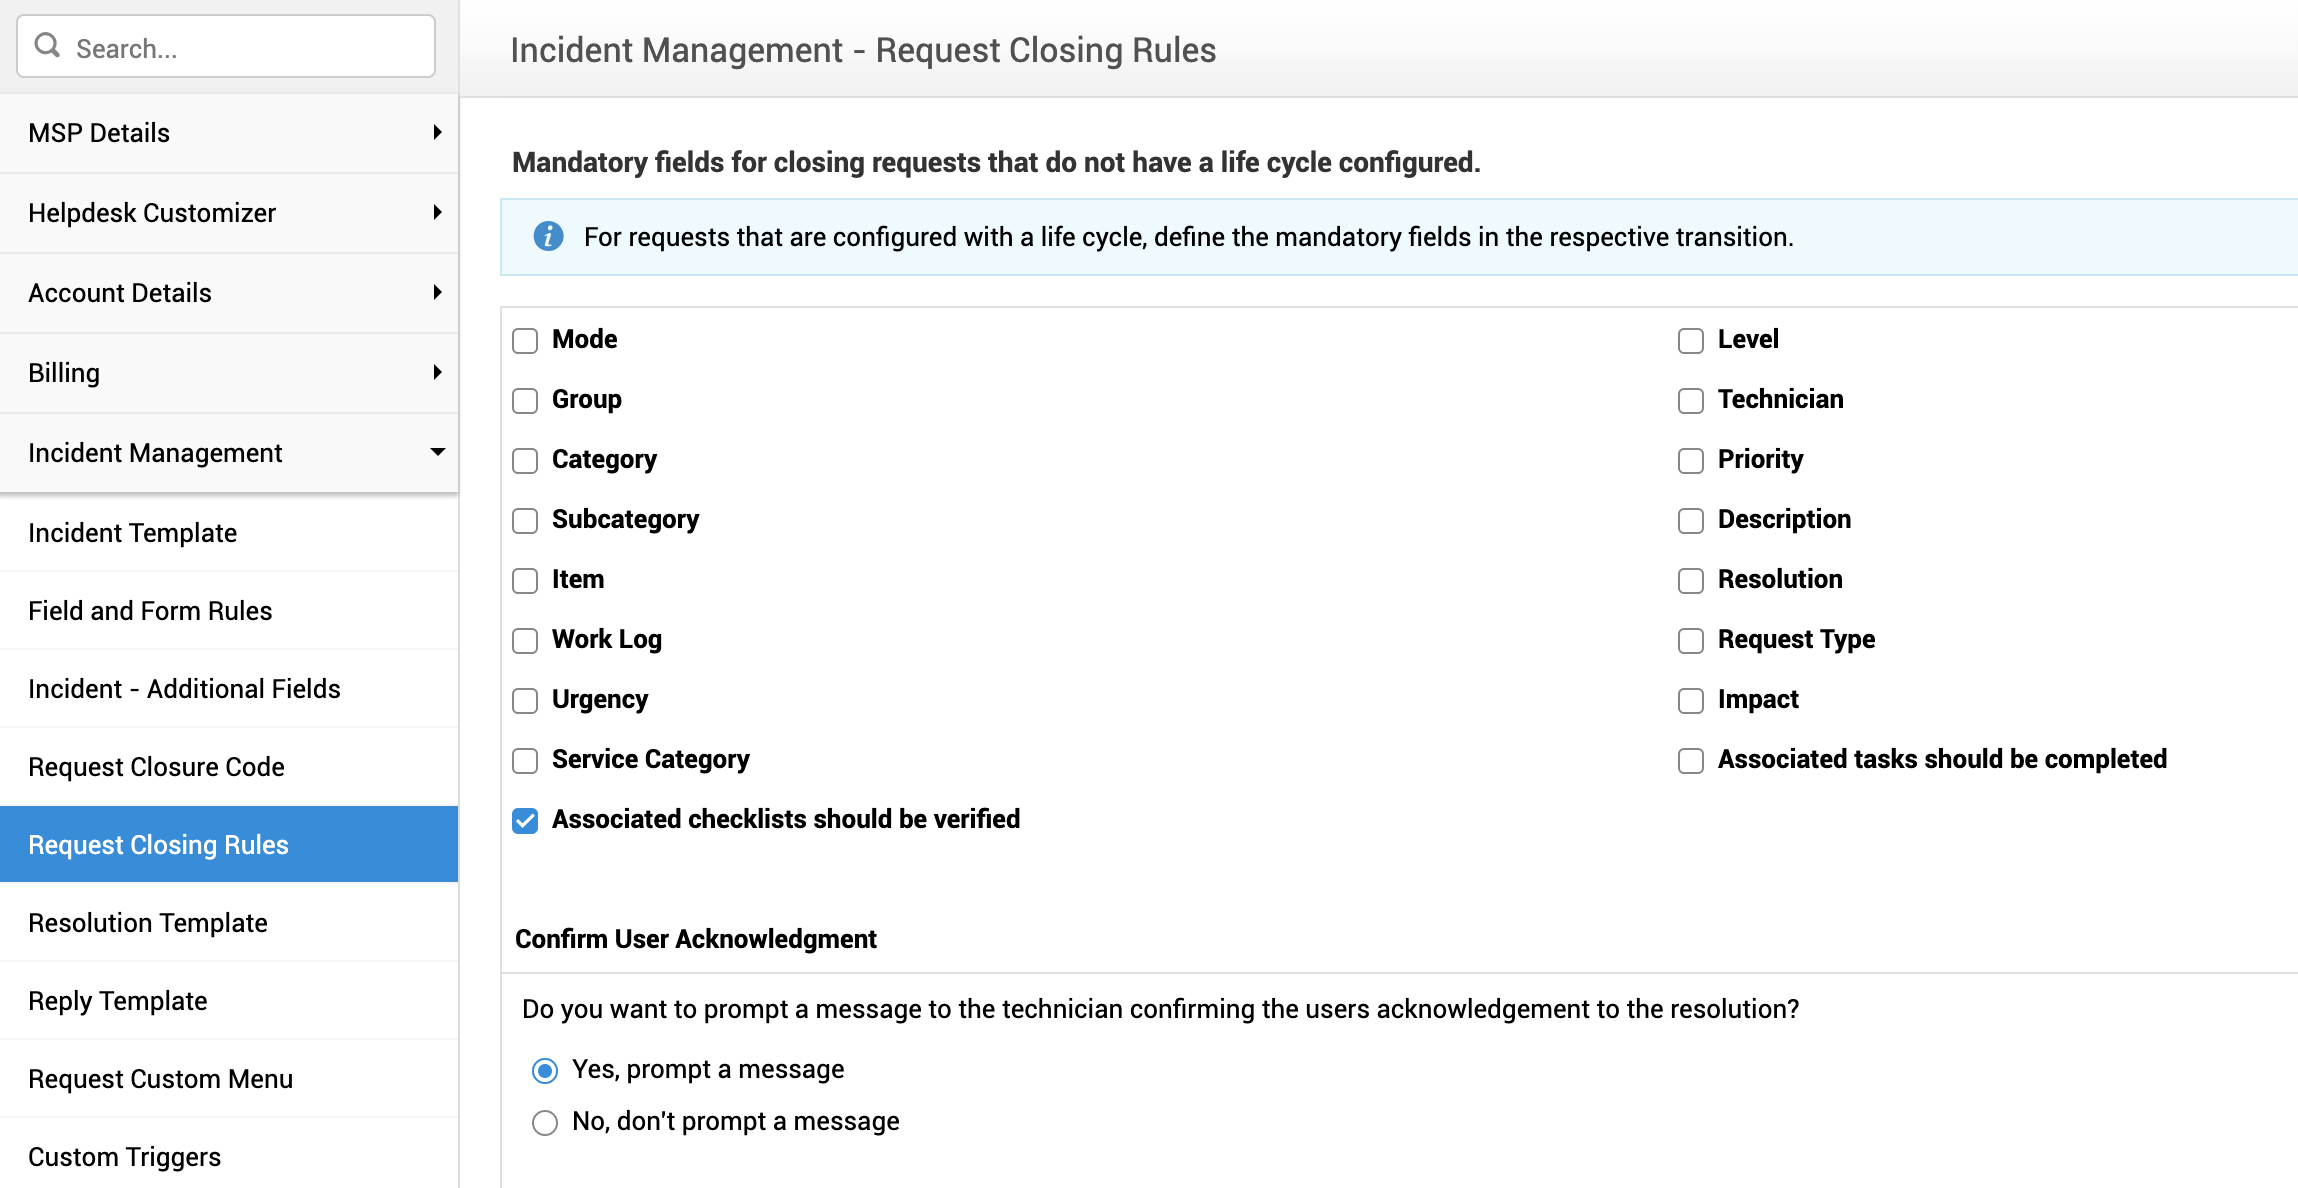Expand the MSP Details section

coord(437,132)
